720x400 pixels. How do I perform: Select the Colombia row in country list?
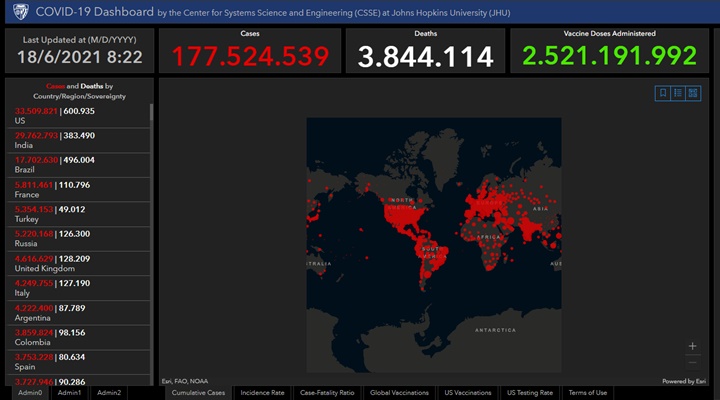tap(78, 338)
